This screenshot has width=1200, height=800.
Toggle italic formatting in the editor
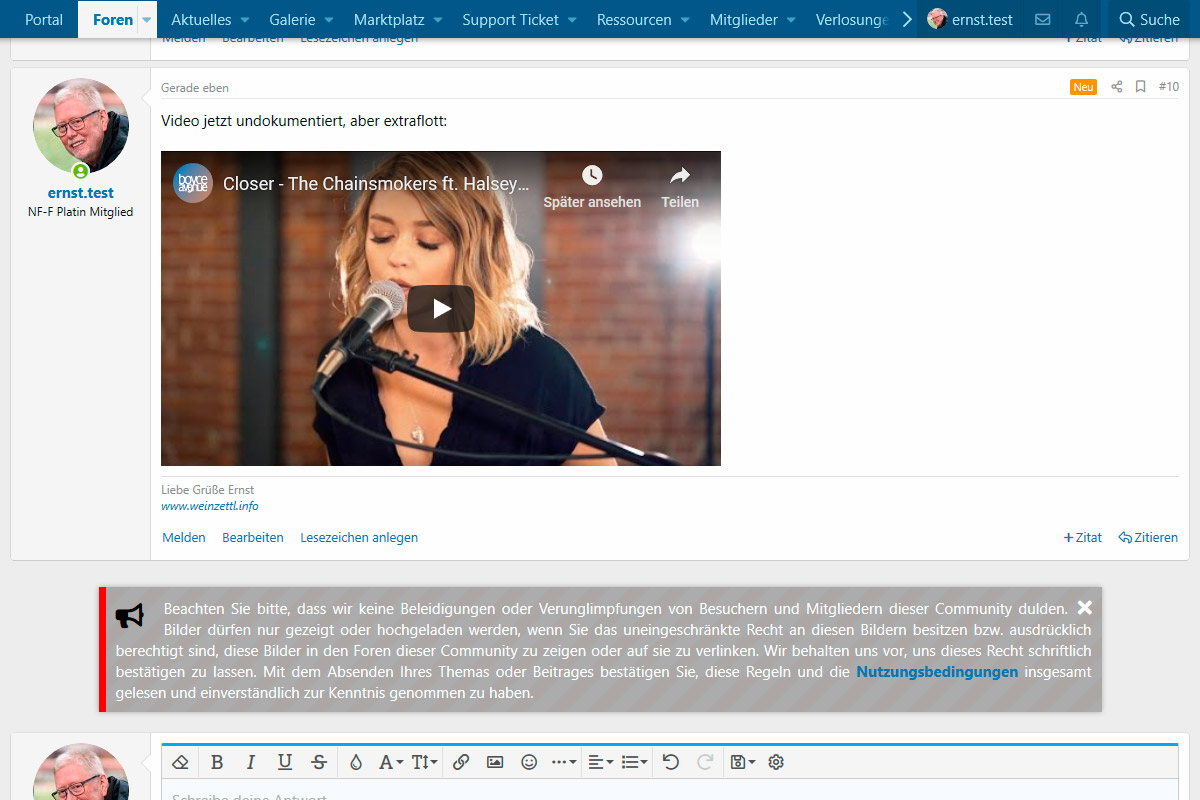click(x=251, y=762)
